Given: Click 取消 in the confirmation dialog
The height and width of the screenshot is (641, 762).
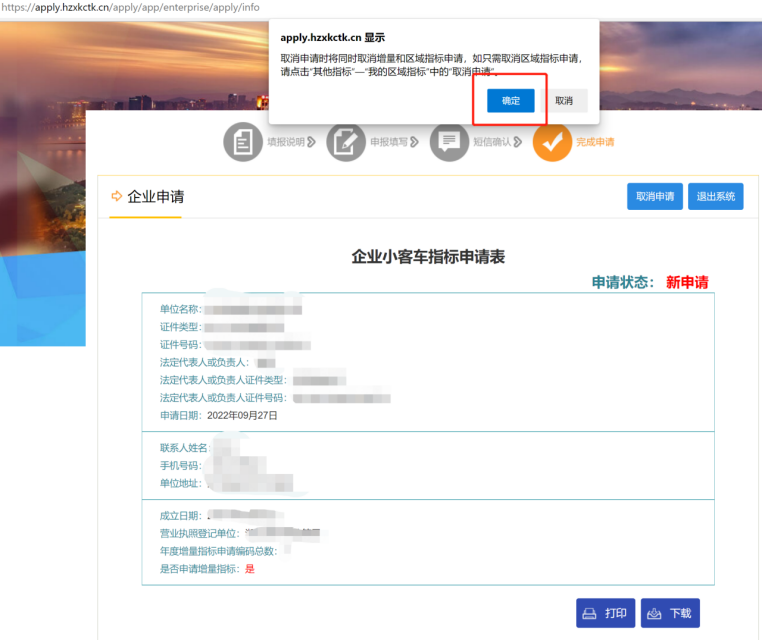Looking at the screenshot, I should click(x=564, y=101).
